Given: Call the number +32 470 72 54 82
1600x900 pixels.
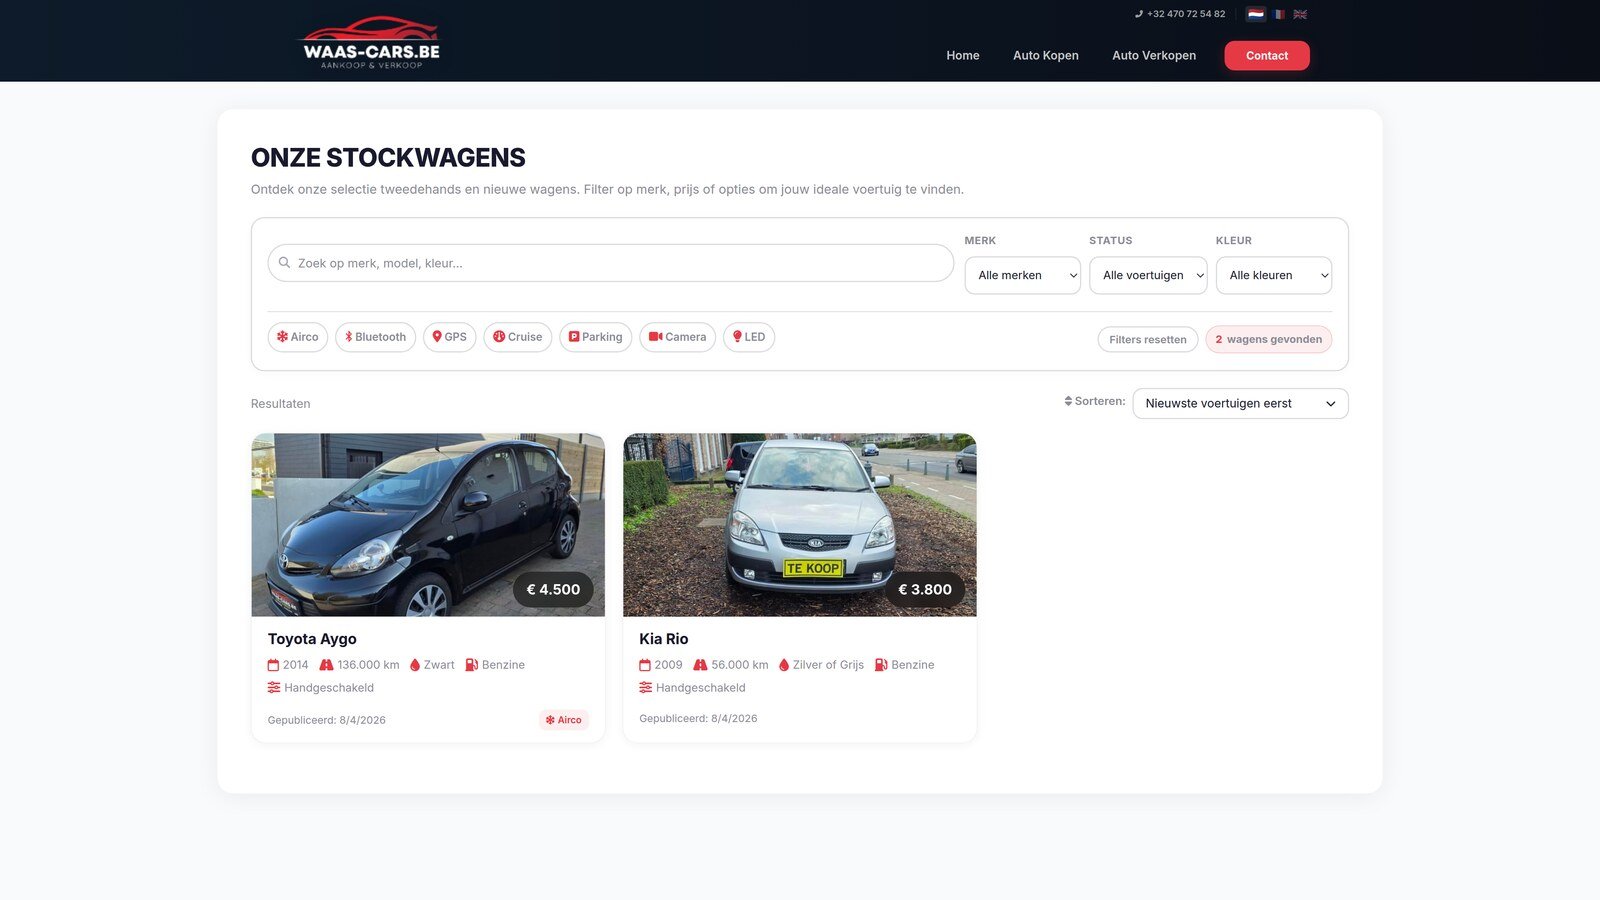Looking at the screenshot, I should coord(1186,14).
